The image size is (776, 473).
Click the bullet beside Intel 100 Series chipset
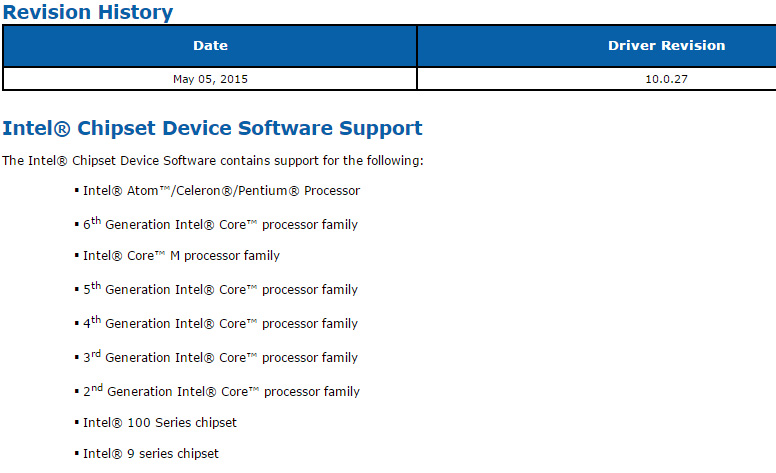coord(77,423)
